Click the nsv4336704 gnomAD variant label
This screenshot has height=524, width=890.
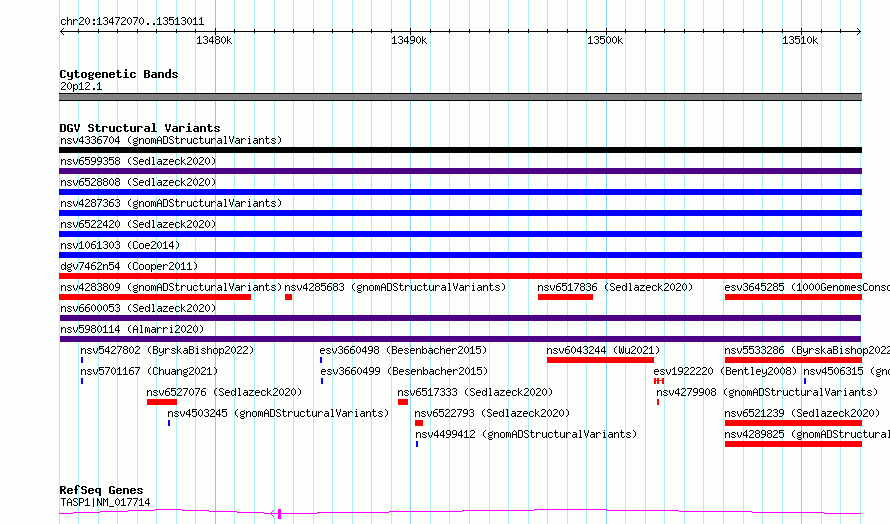[171, 140]
